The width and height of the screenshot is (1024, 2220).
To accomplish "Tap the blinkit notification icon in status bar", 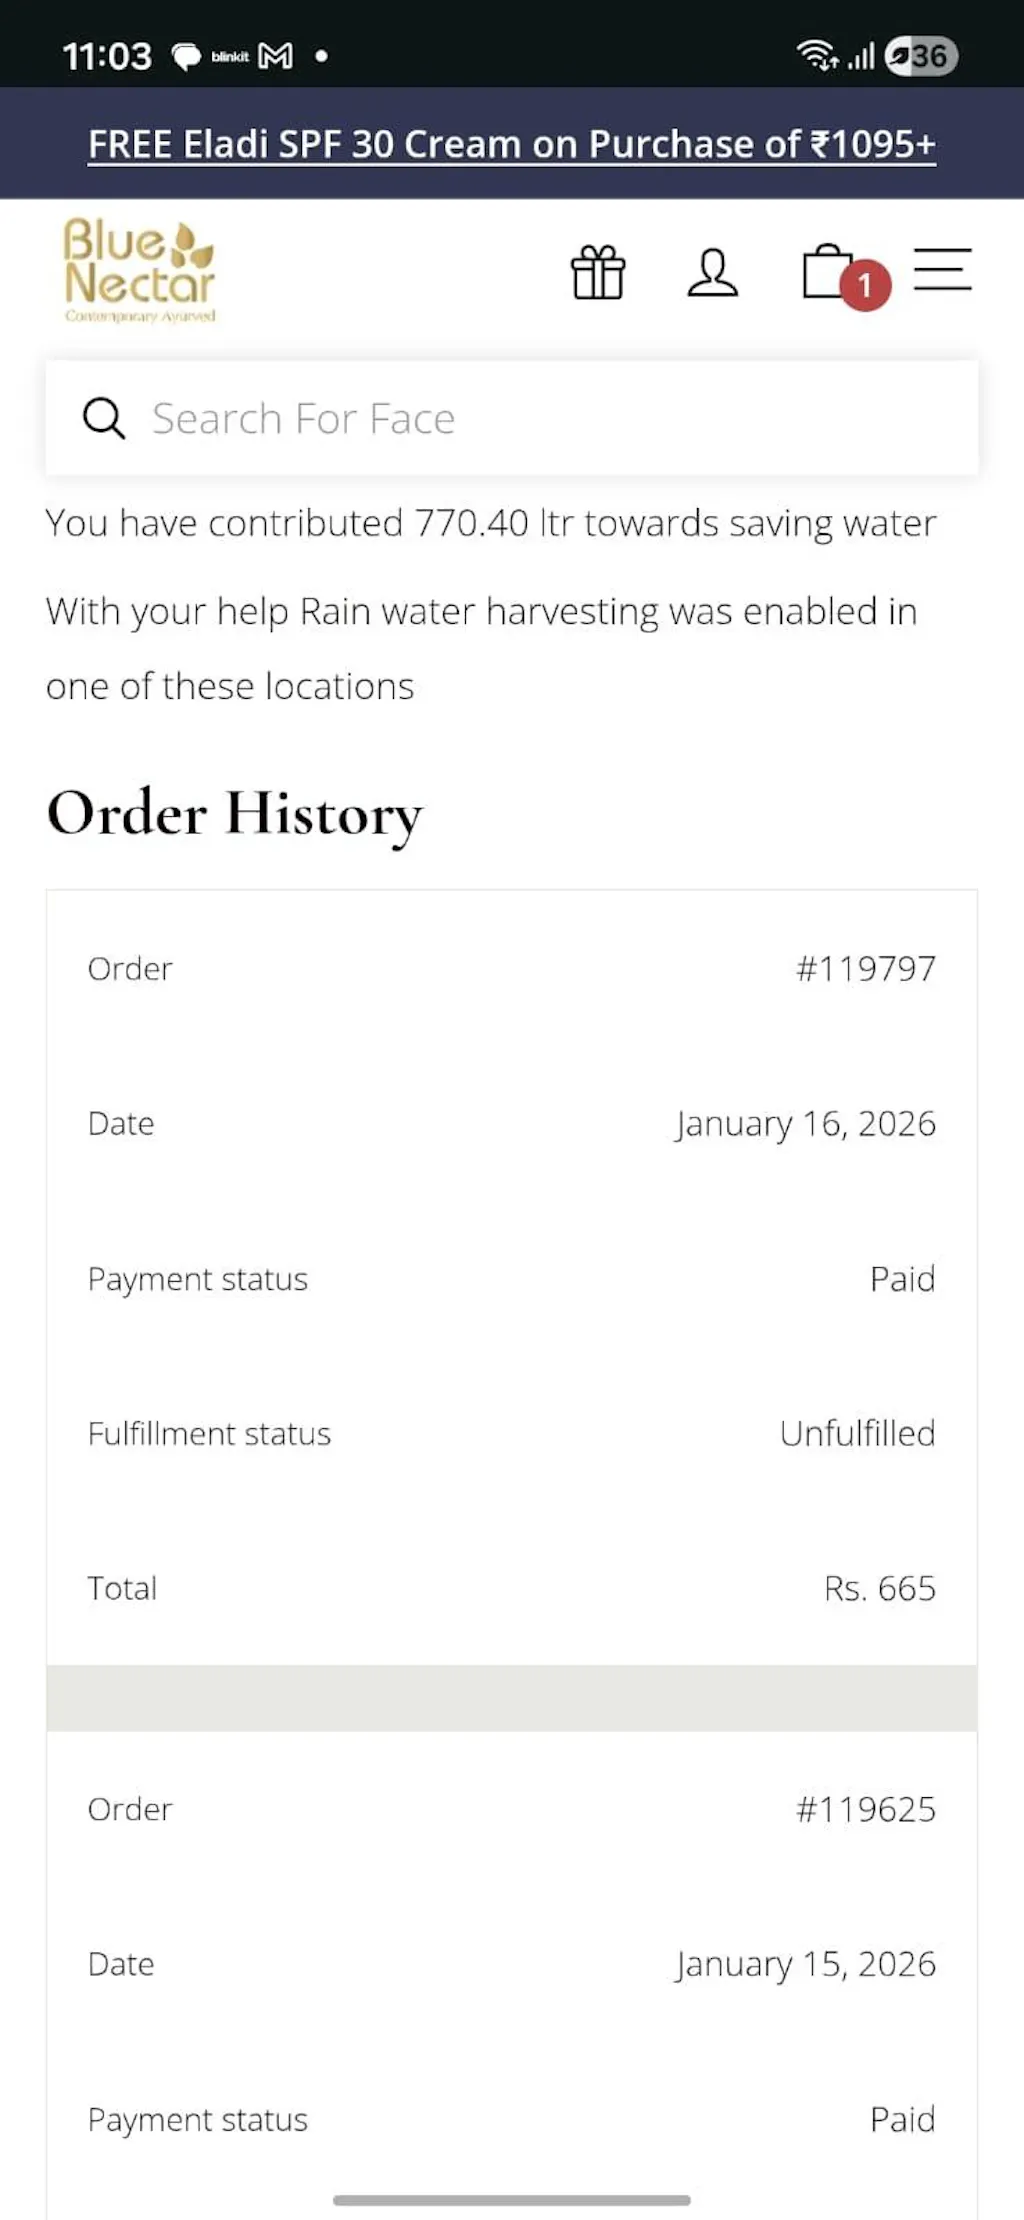I will (230, 56).
